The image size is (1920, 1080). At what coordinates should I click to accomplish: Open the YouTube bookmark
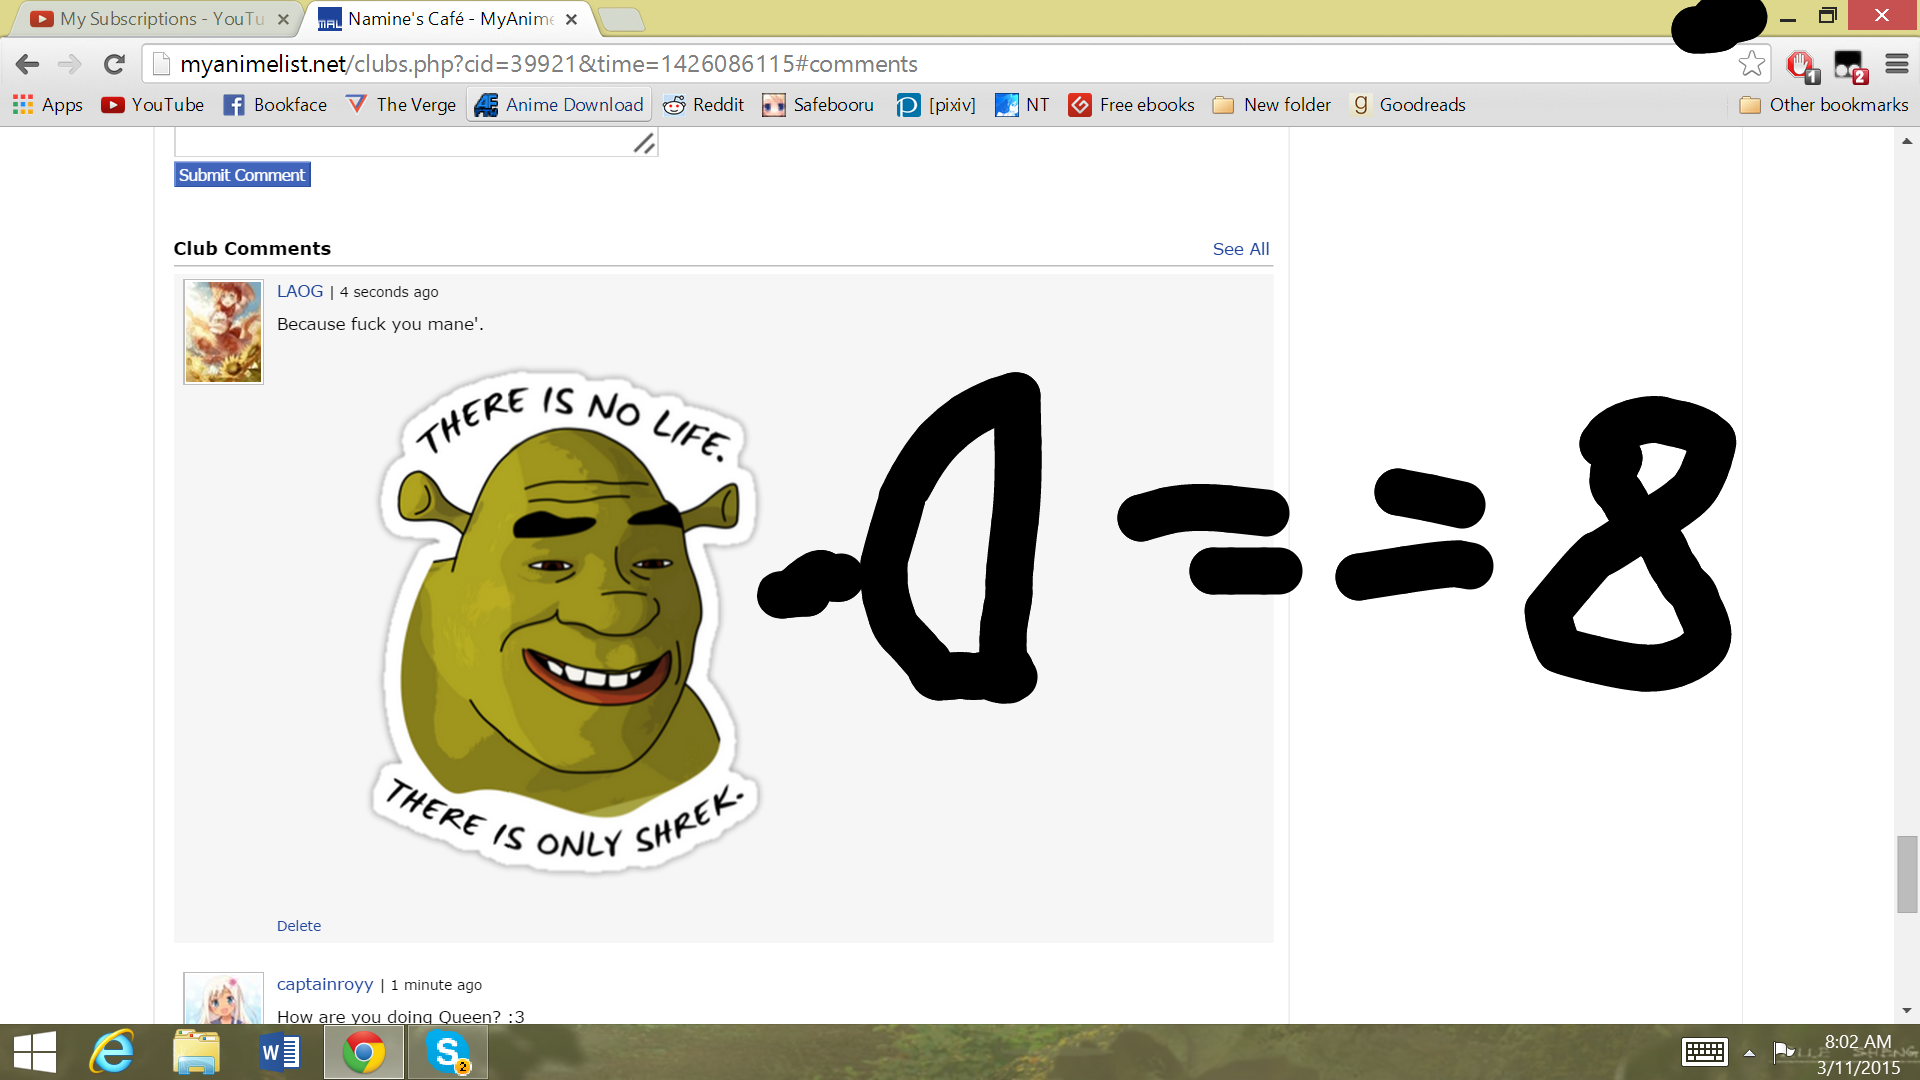(x=153, y=105)
